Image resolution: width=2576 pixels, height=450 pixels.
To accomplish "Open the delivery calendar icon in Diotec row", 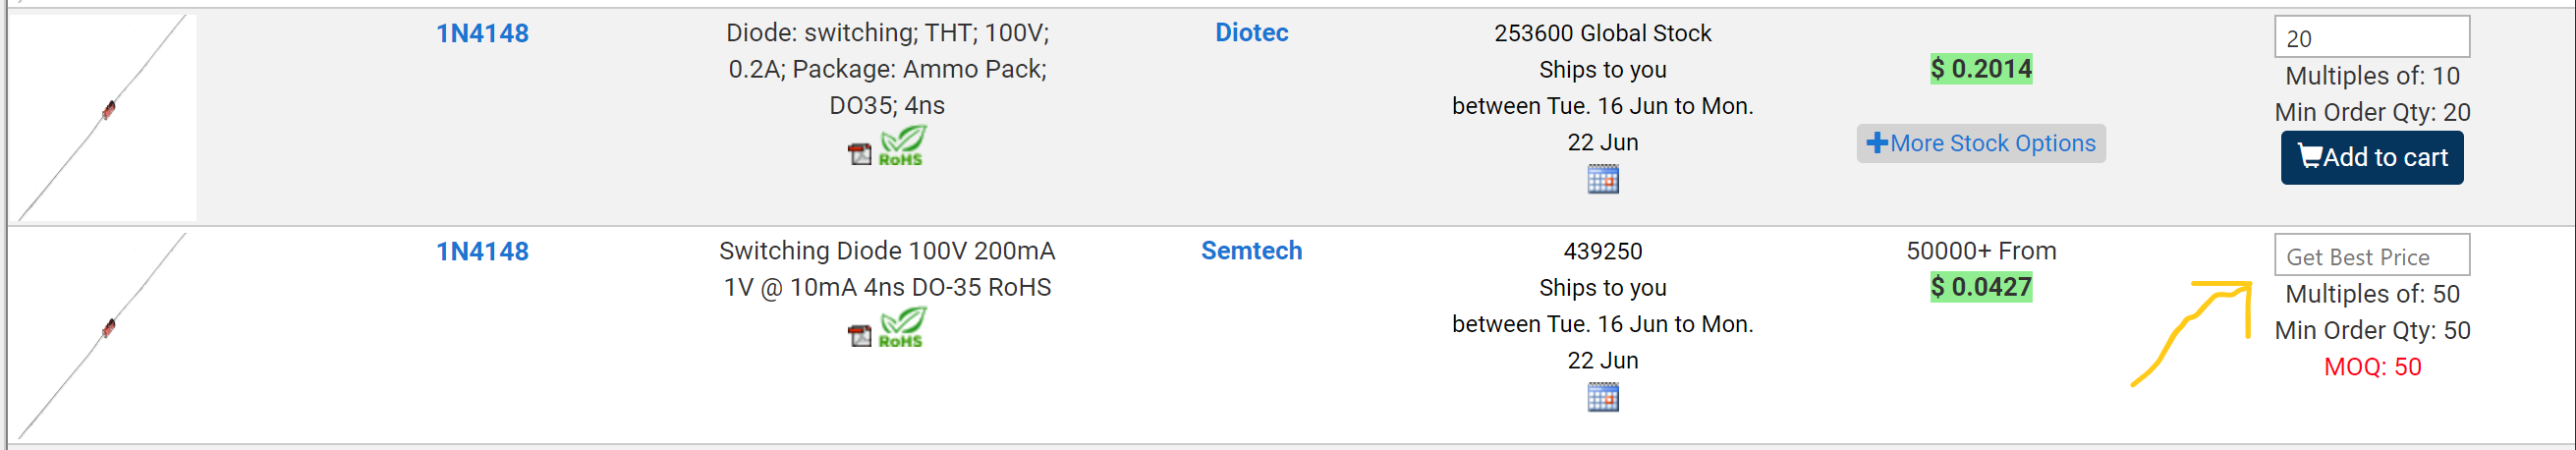I will (x=1602, y=180).
